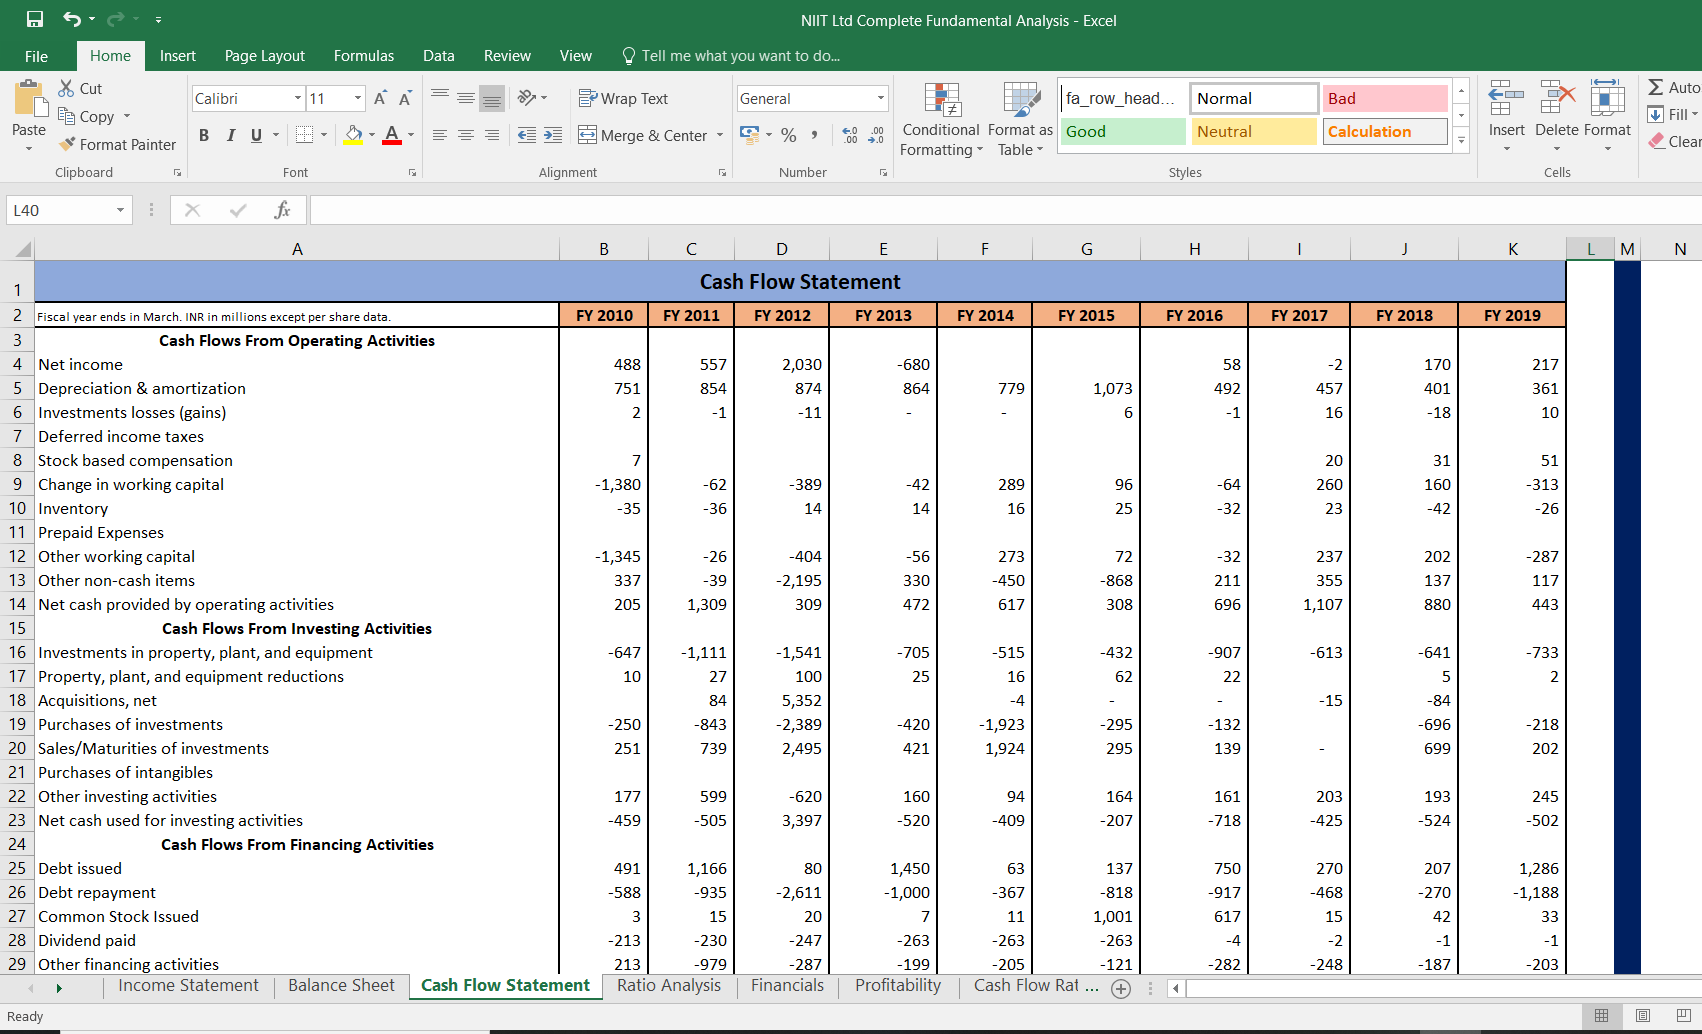Click the Increase Indent icon
The width and height of the screenshot is (1702, 1034).
pyautogui.click(x=553, y=134)
